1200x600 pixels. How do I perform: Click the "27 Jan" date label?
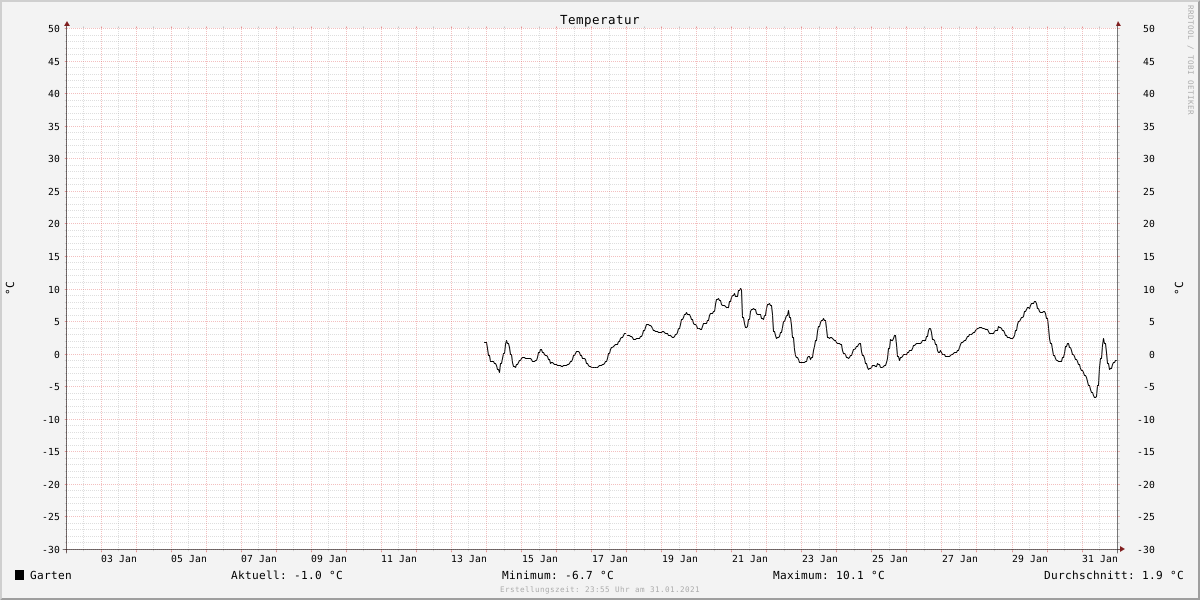pos(960,559)
